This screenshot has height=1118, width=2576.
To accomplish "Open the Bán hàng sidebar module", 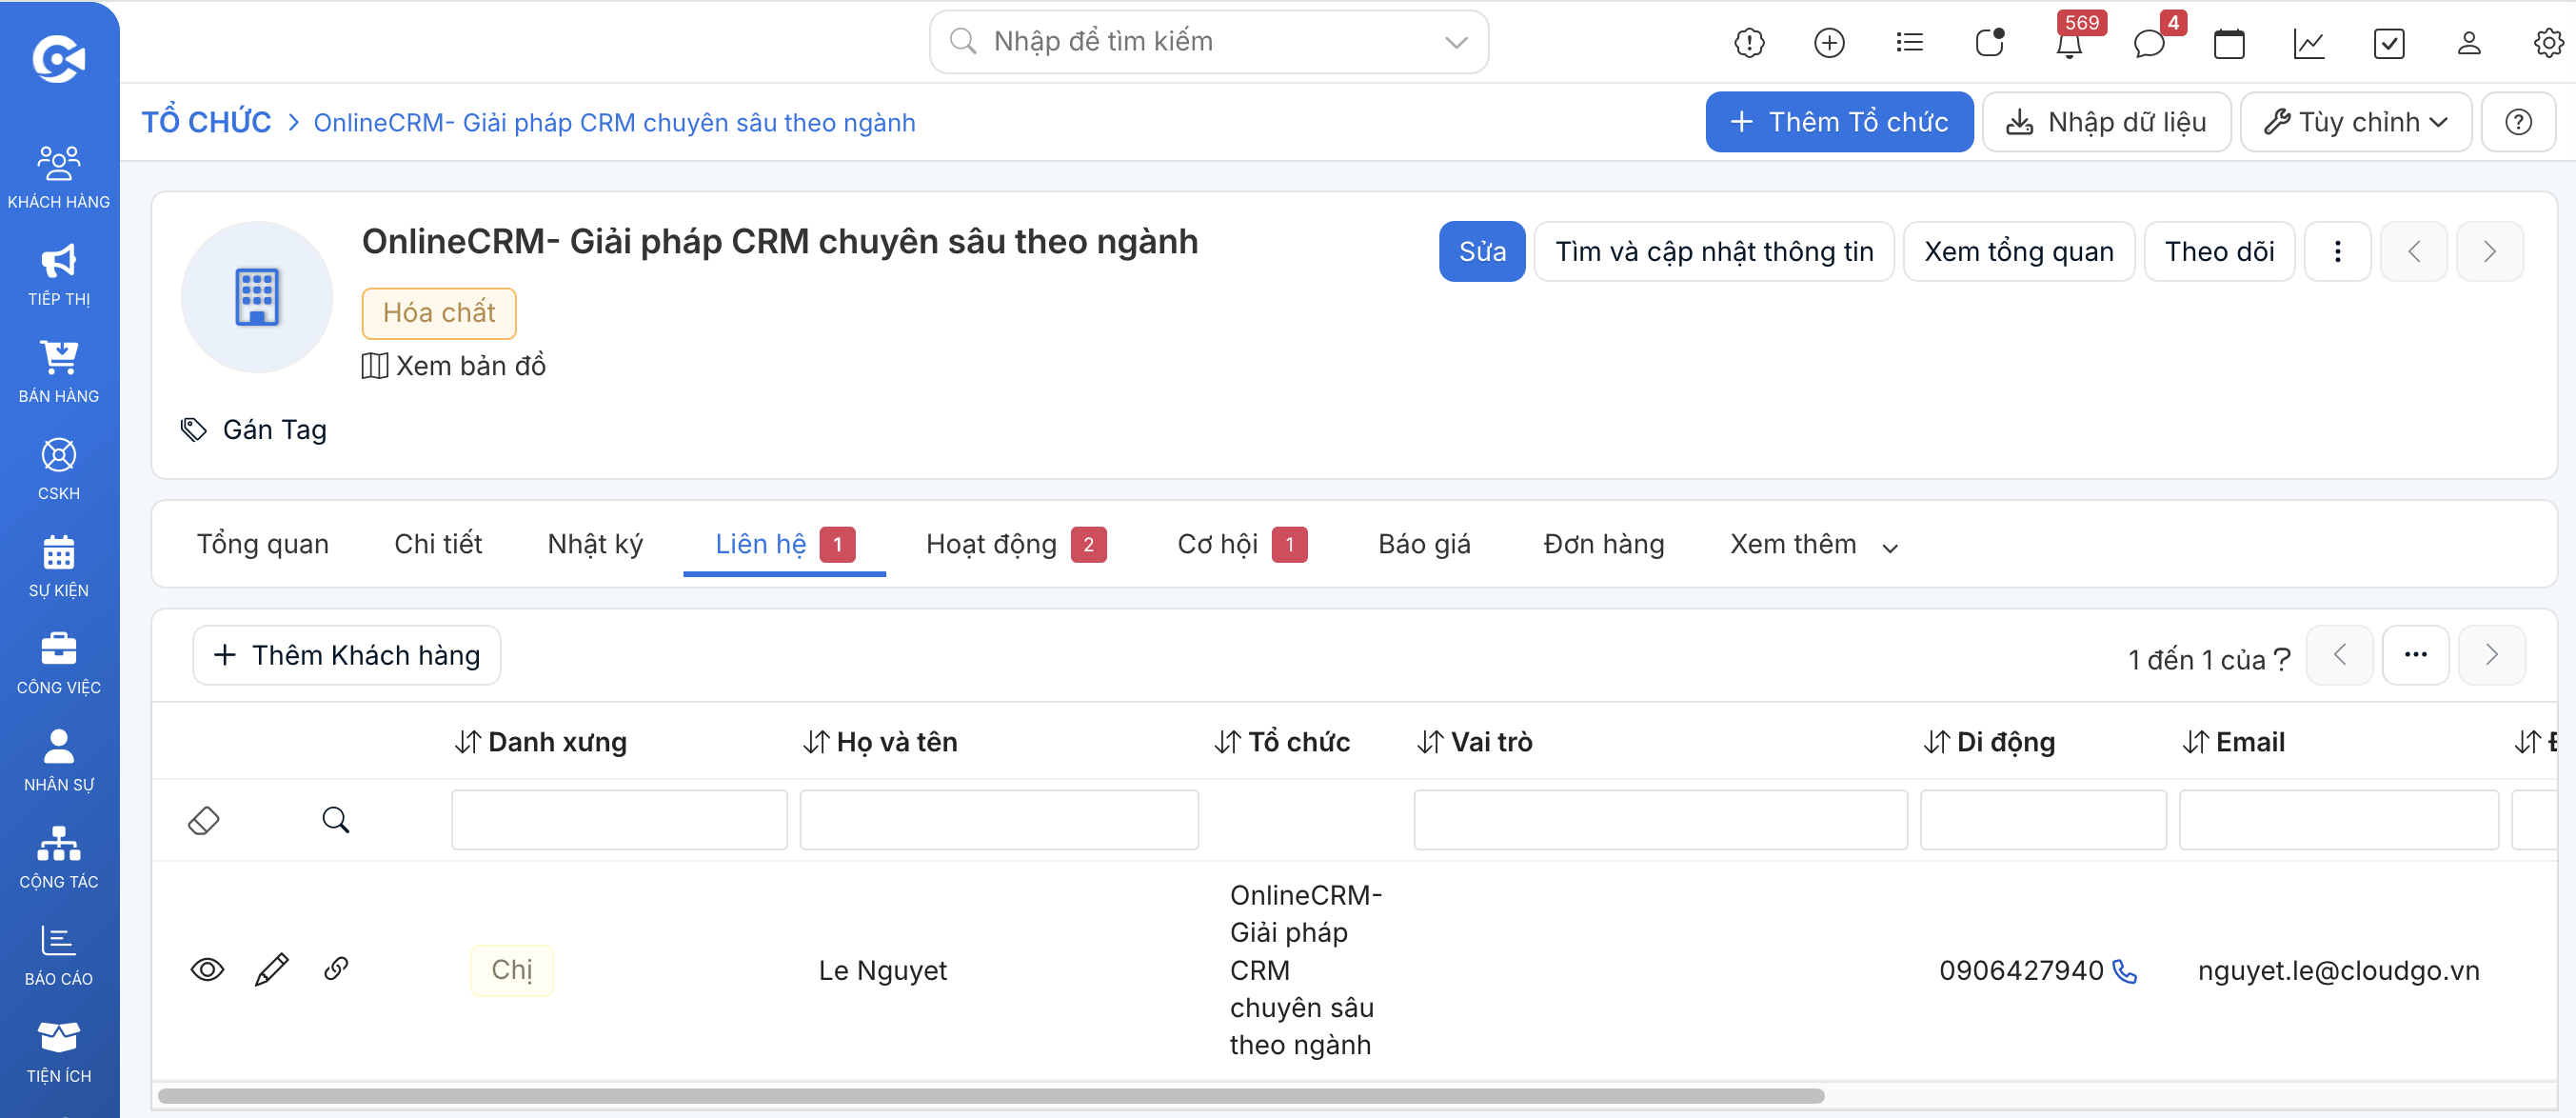I will (59, 371).
